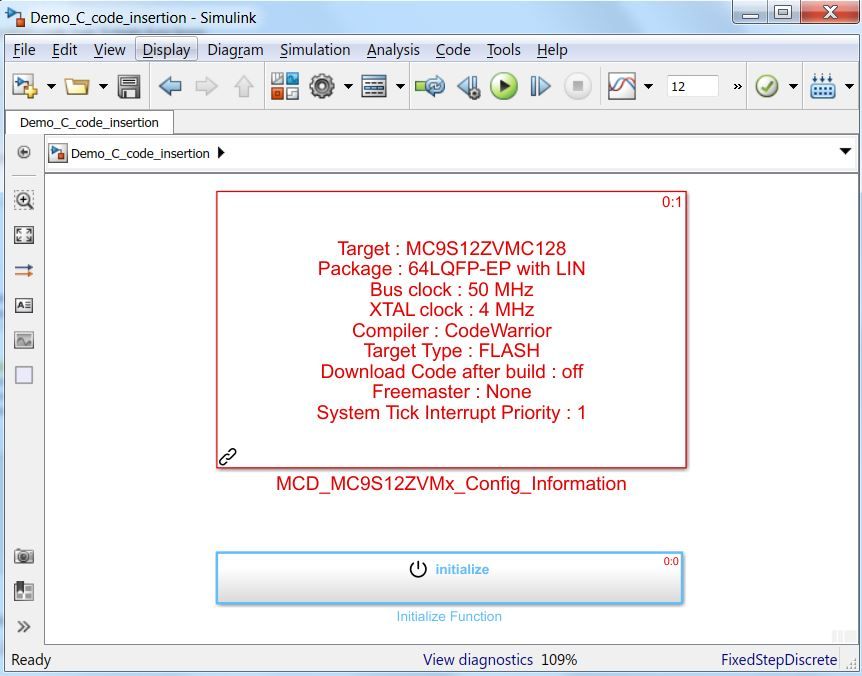Click the grey Forward arrow

(x=207, y=86)
